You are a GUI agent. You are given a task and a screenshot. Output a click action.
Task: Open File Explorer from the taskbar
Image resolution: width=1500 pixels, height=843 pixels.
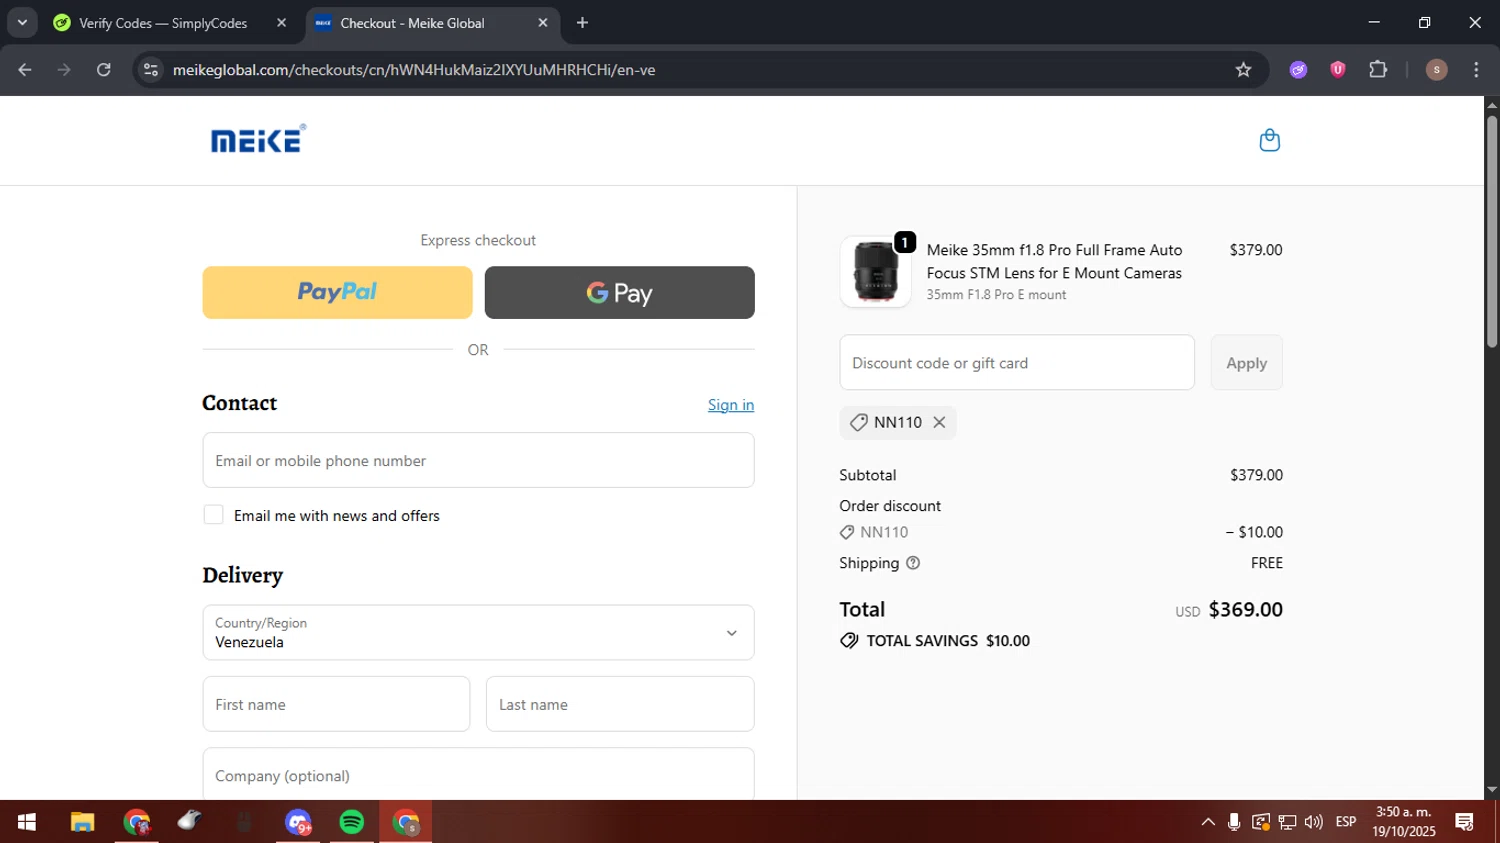point(82,822)
